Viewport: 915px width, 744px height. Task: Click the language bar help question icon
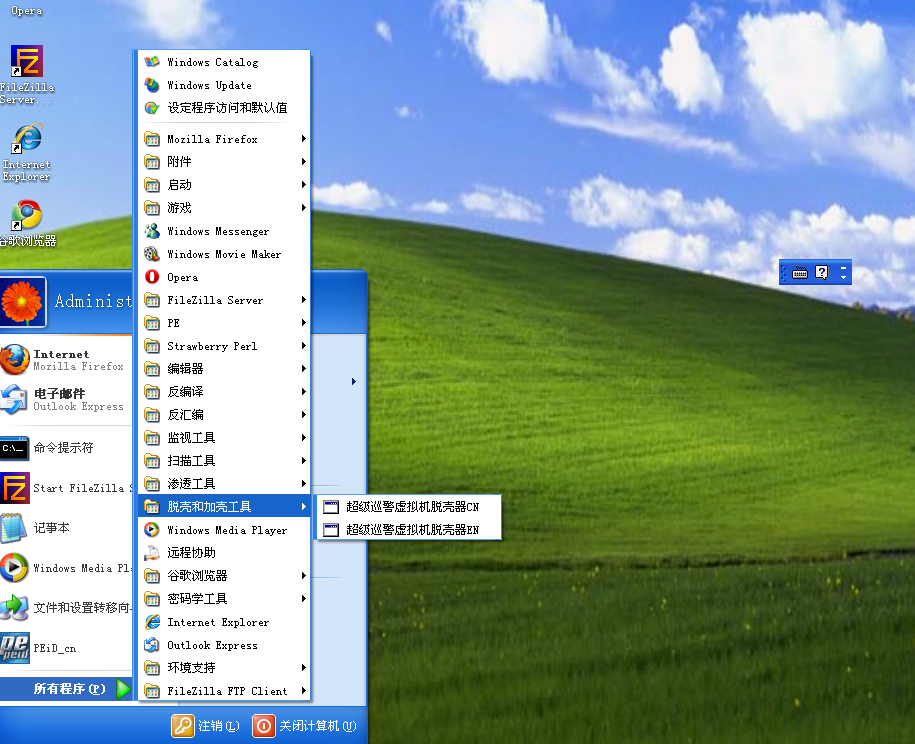[822, 273]
